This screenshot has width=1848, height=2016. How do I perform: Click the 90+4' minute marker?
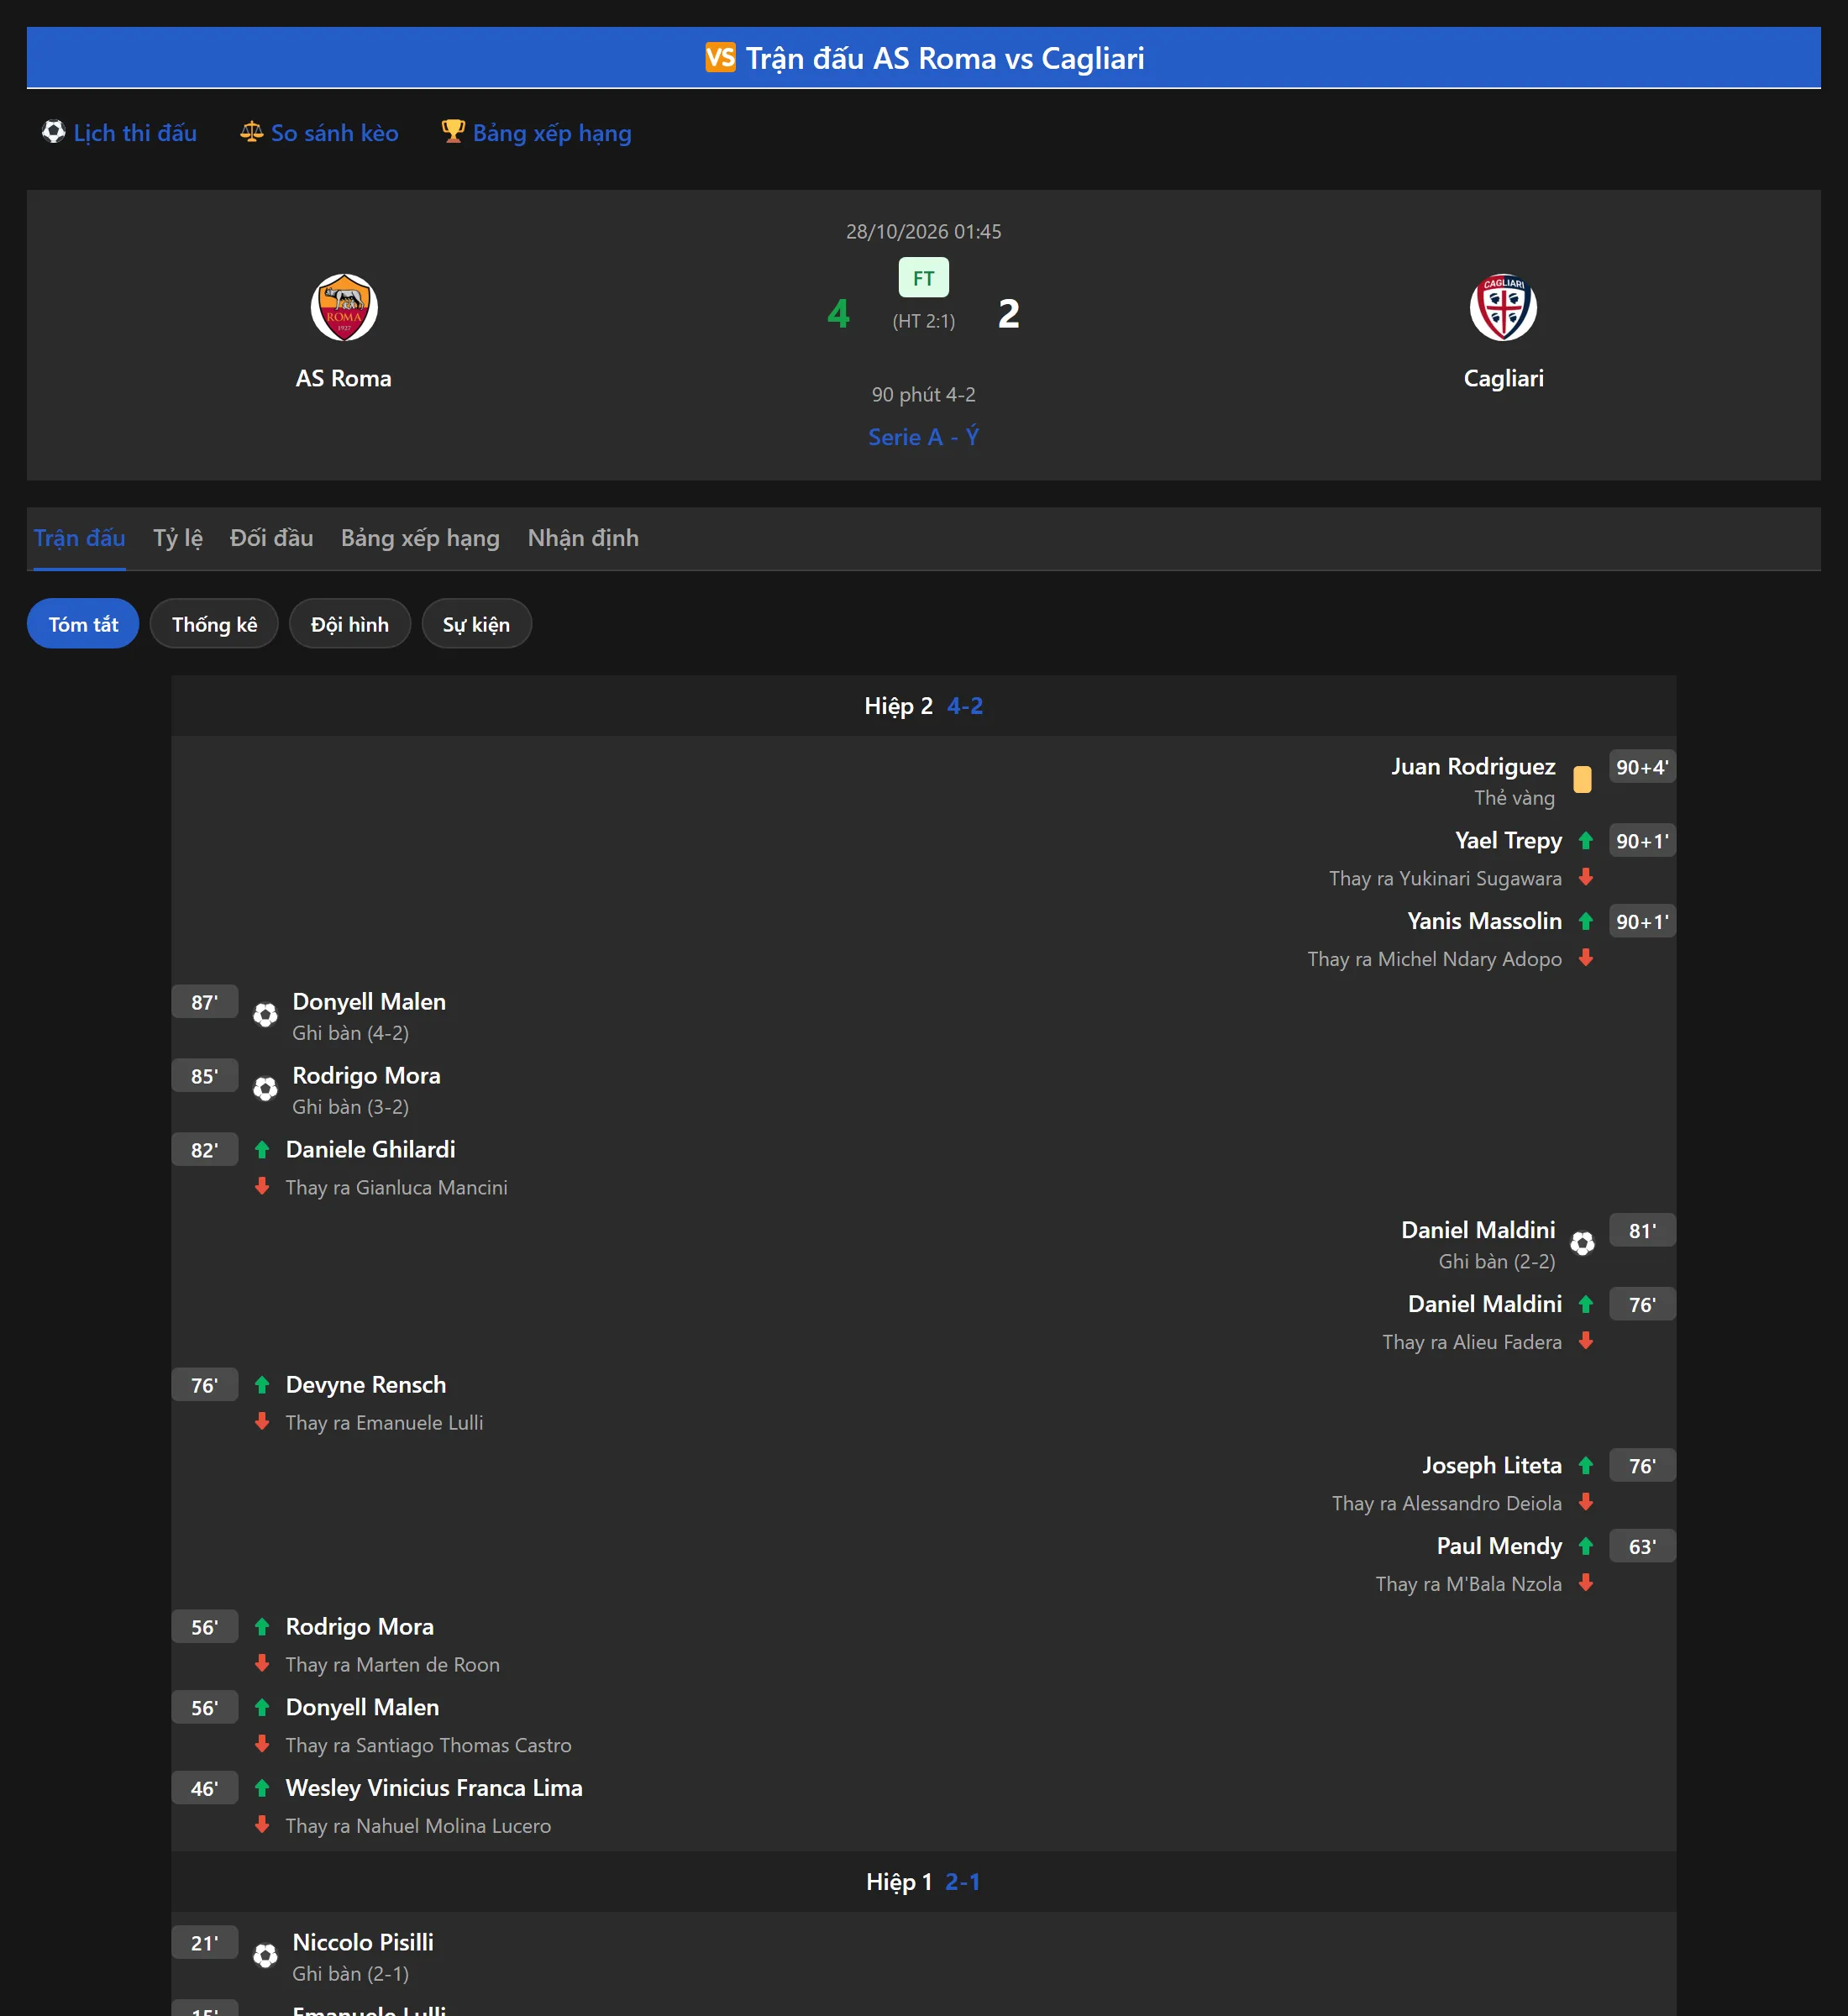click(1642, 767)
